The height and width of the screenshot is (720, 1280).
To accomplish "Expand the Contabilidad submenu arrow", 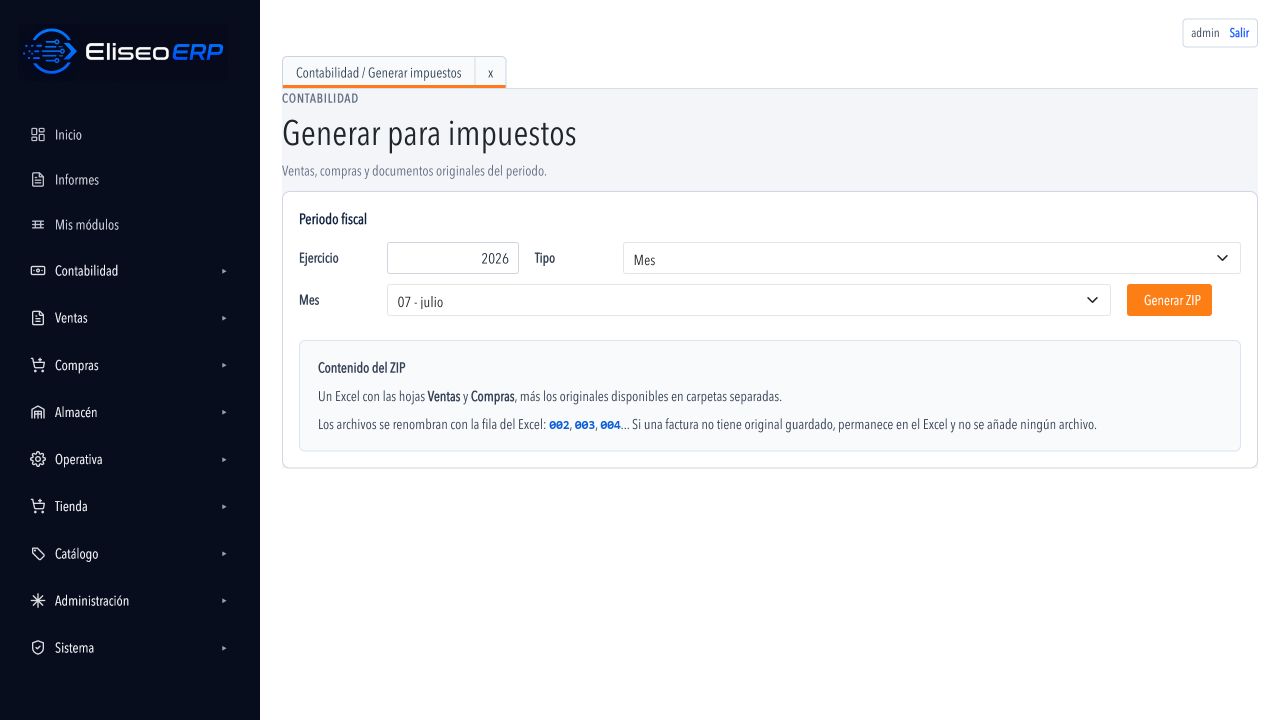I will 224,271.
